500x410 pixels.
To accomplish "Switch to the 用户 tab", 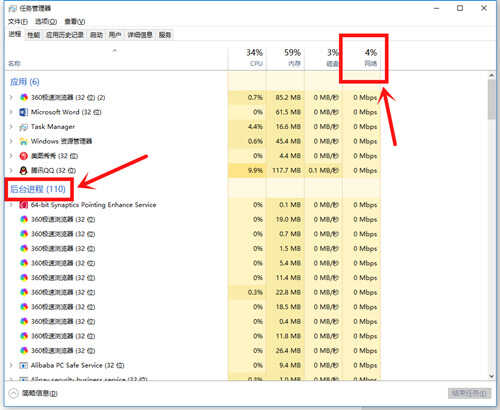I will (115, 35).
